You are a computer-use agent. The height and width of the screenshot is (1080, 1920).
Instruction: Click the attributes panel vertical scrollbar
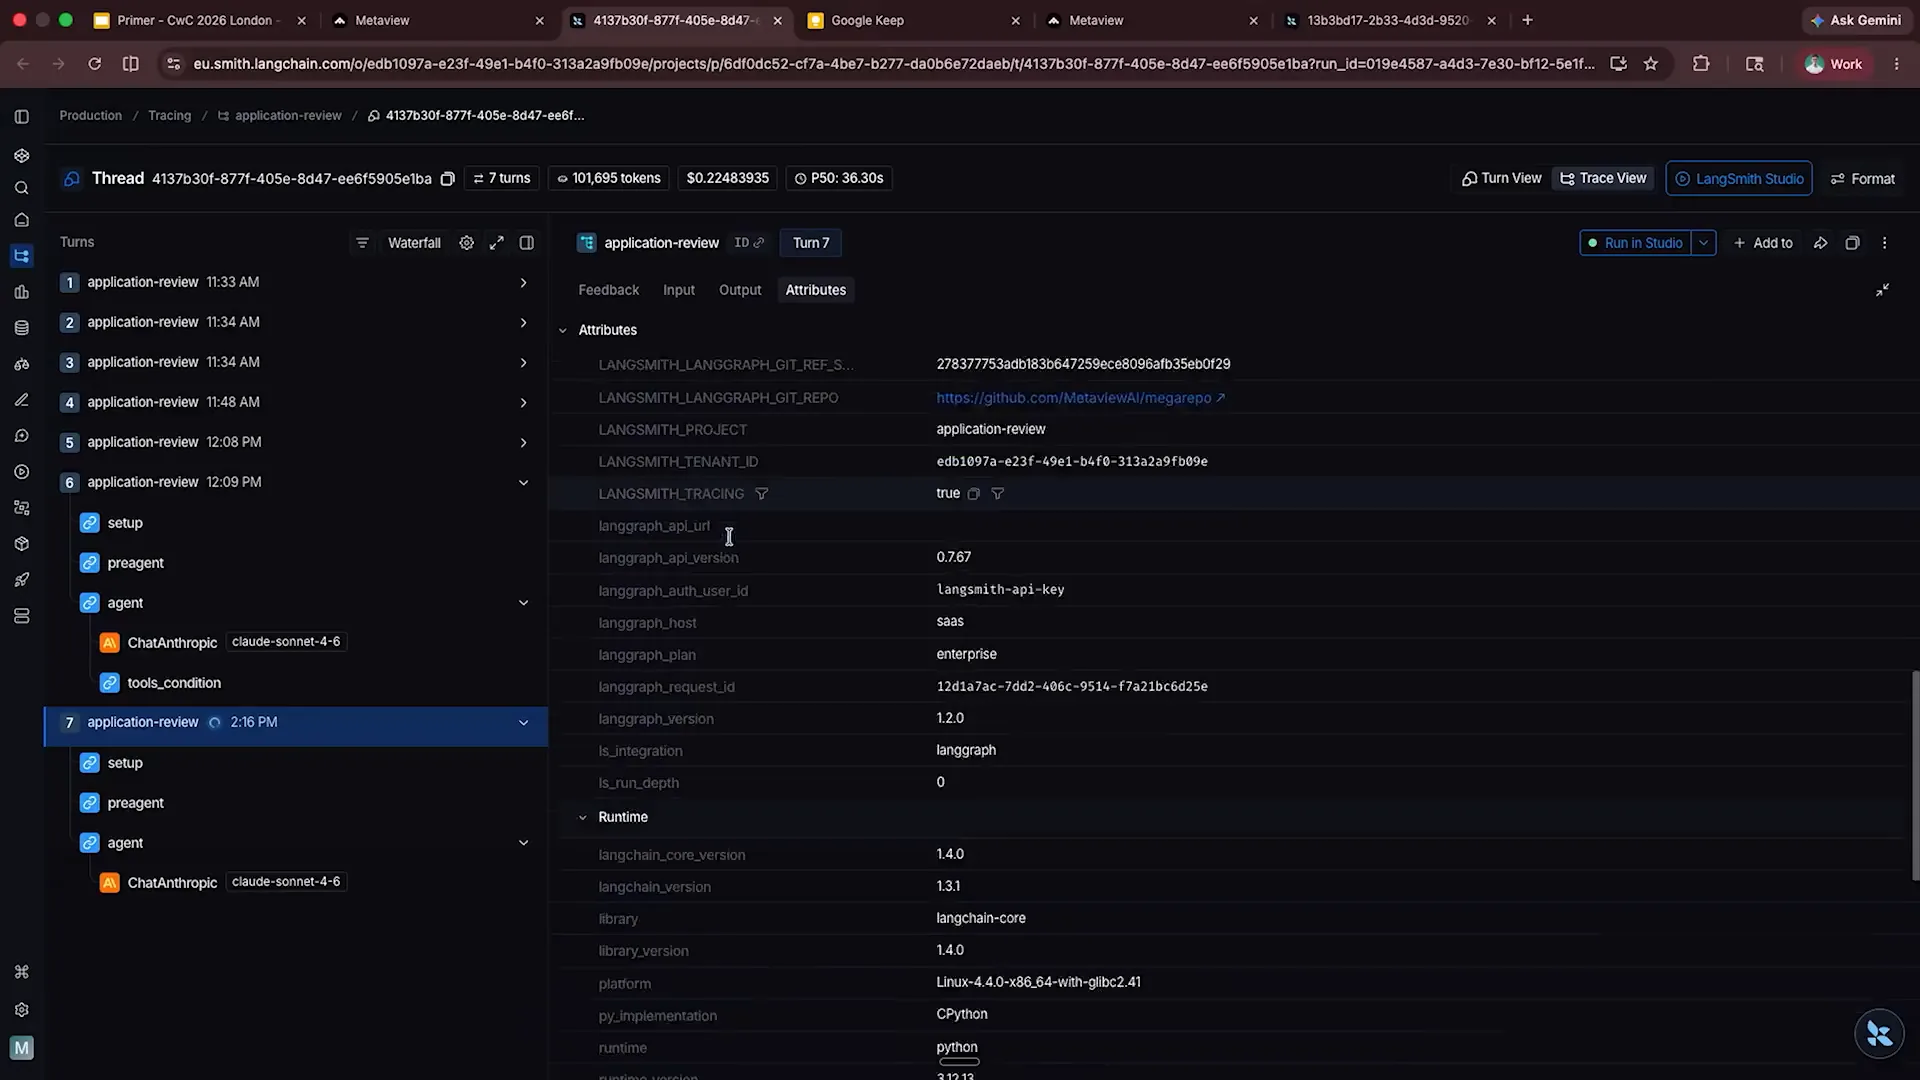pos(1916,776)
